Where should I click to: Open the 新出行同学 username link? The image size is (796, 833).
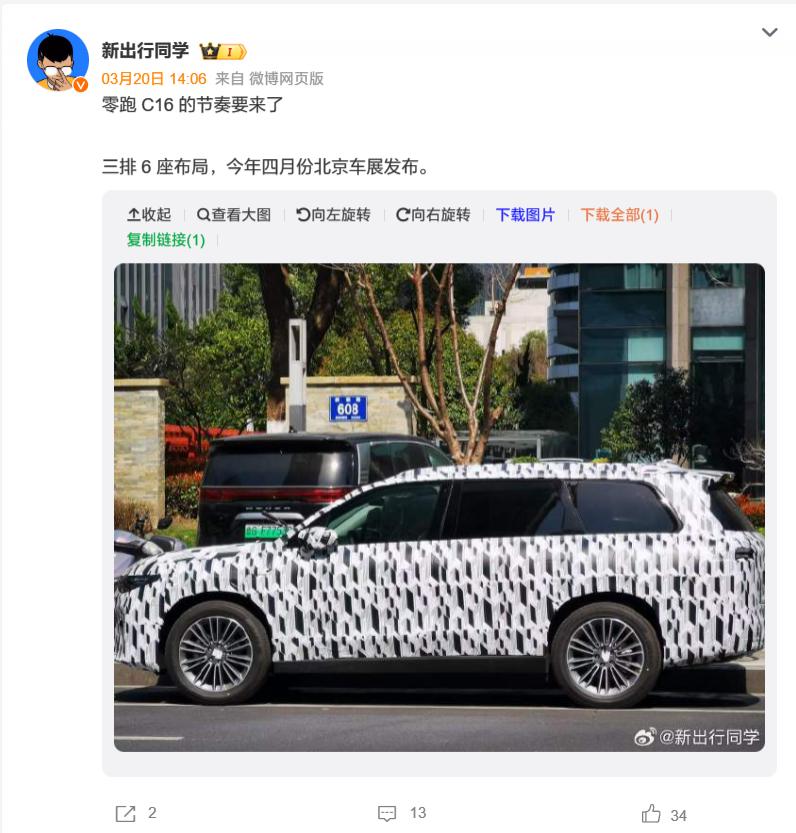coord(145,51)
